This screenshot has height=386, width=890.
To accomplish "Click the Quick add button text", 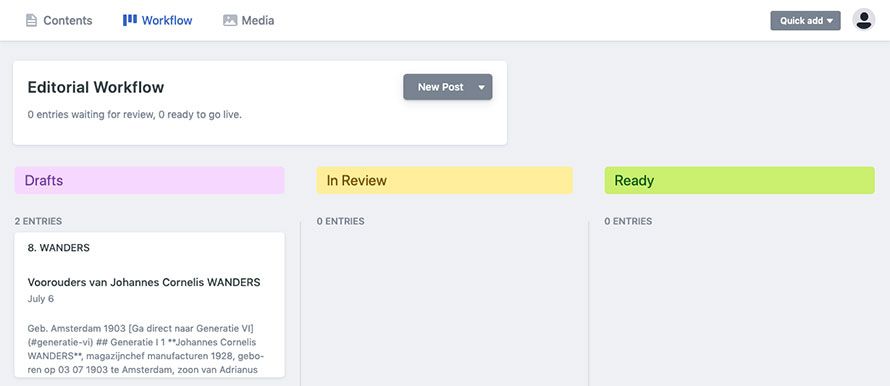I will point(801,20).
